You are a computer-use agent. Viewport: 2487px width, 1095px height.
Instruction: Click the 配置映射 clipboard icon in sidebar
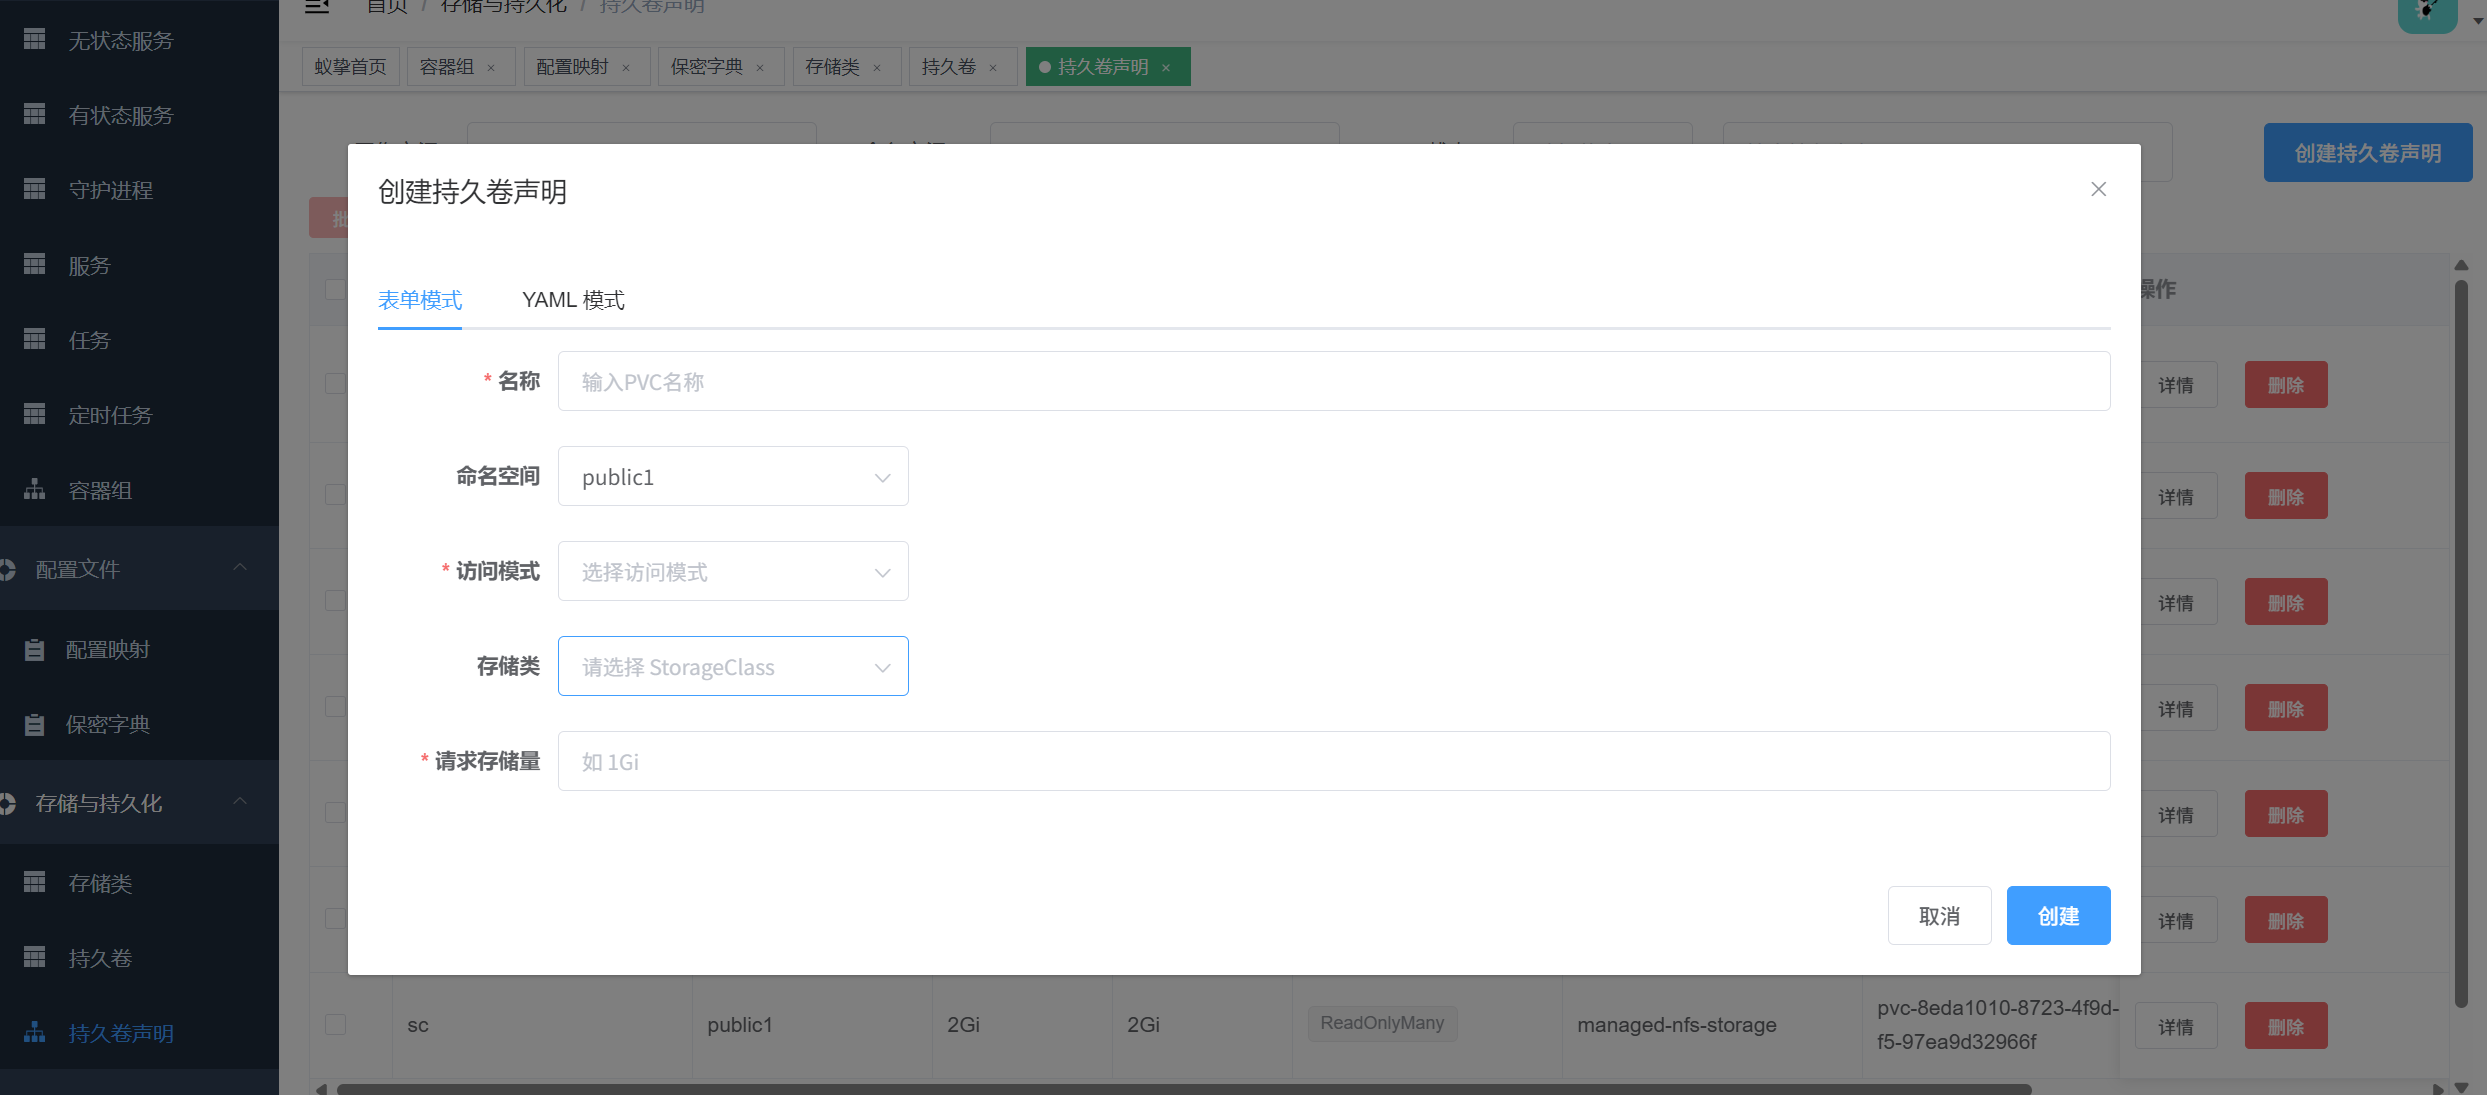pos(34,650)
